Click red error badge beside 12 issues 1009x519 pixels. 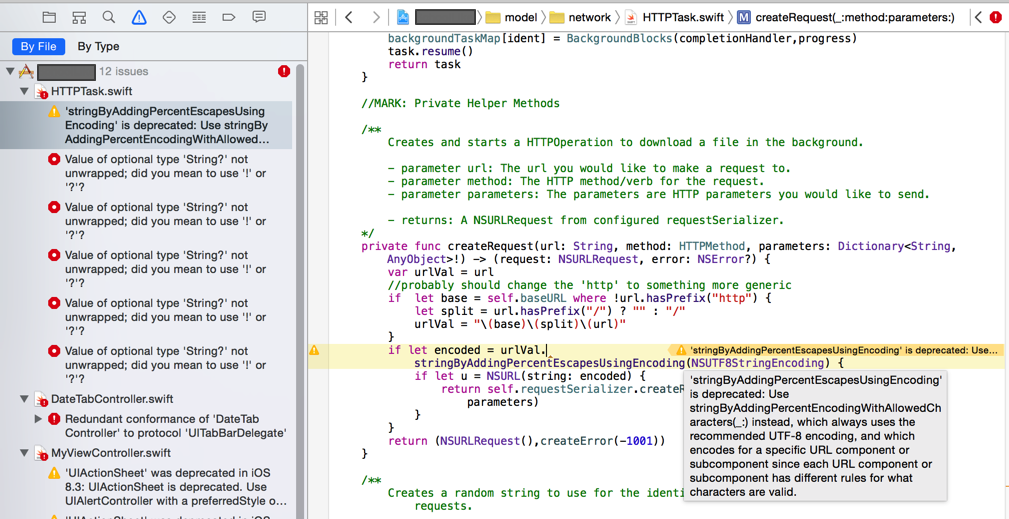(x=284, y=71)
